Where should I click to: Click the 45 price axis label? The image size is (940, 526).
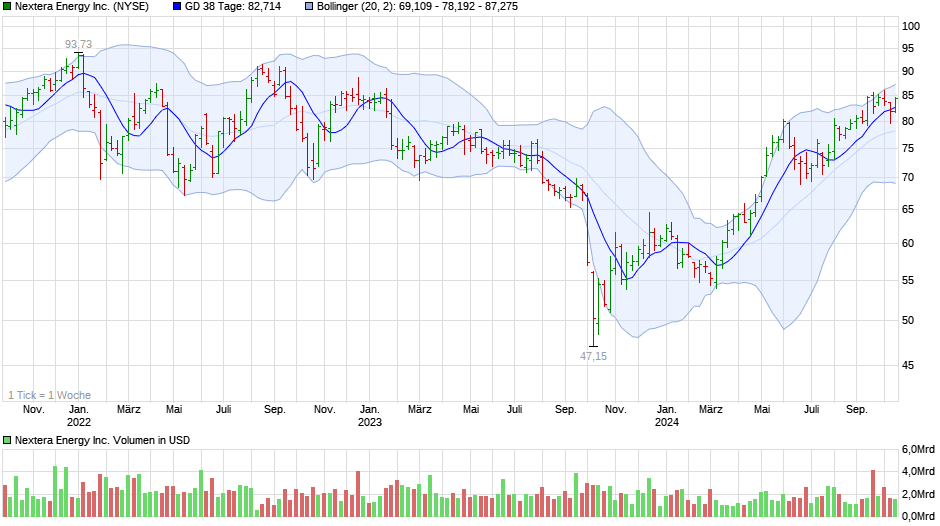[908, 366]
